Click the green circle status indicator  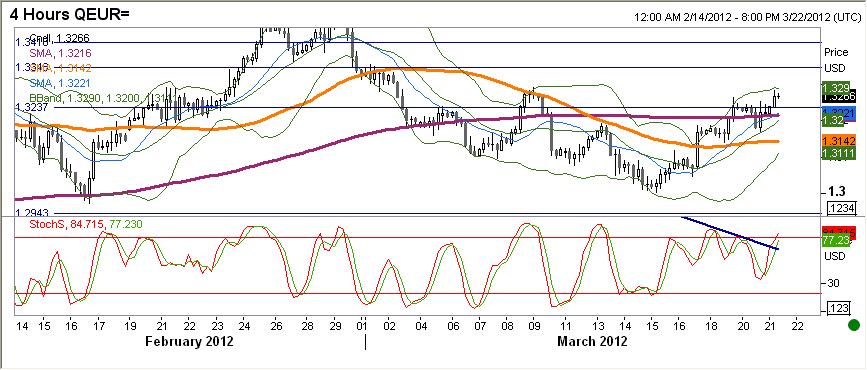coord(854,326)
